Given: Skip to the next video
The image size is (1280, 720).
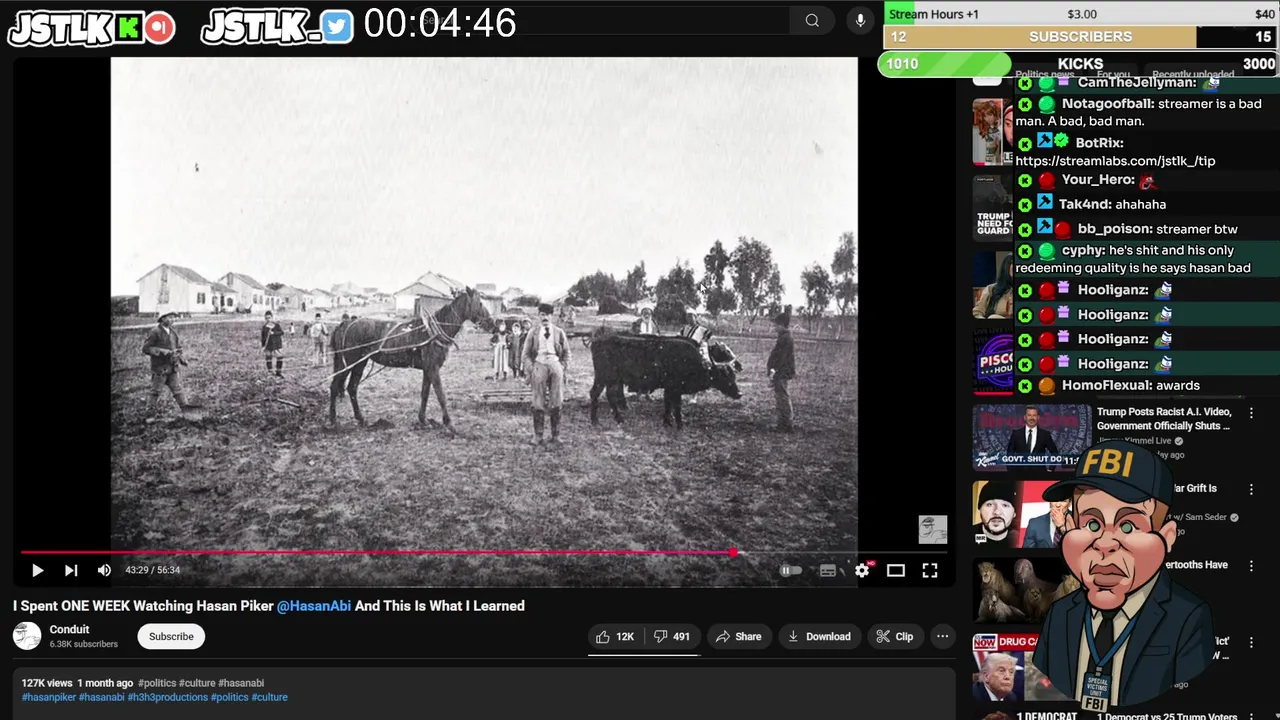Looking at the screenshot, I should [x=71, y=570].
